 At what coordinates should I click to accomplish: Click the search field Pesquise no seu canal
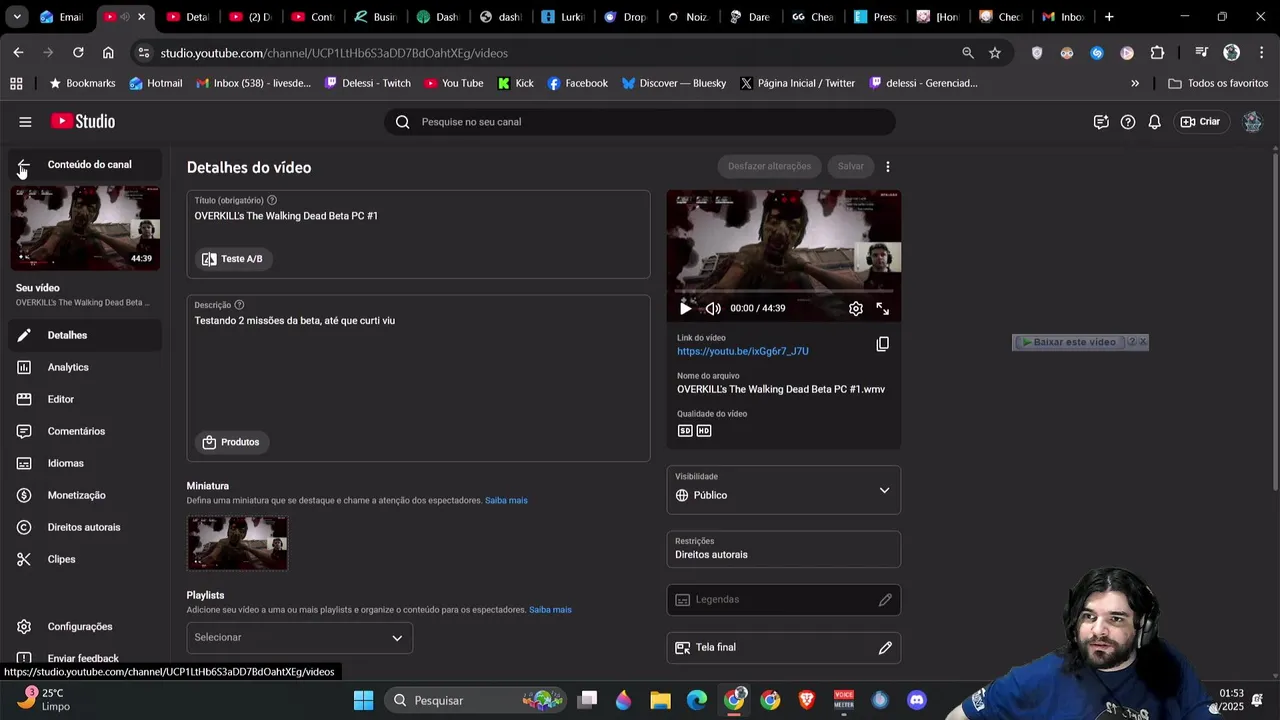pyautogui.click(x=640, y=122)
